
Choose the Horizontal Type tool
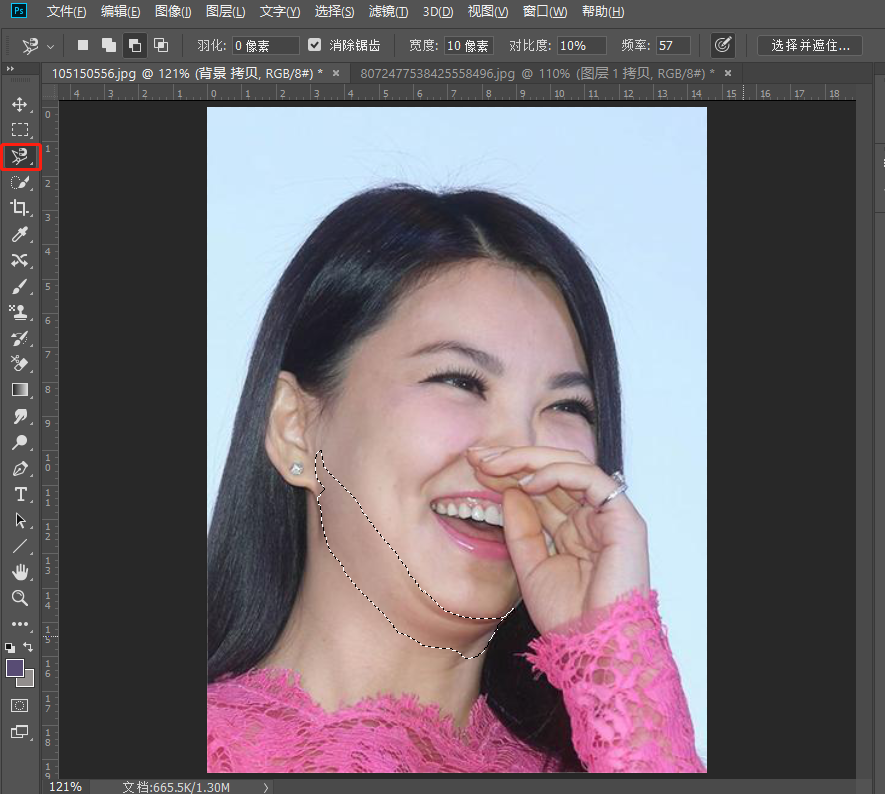(19, 494)
